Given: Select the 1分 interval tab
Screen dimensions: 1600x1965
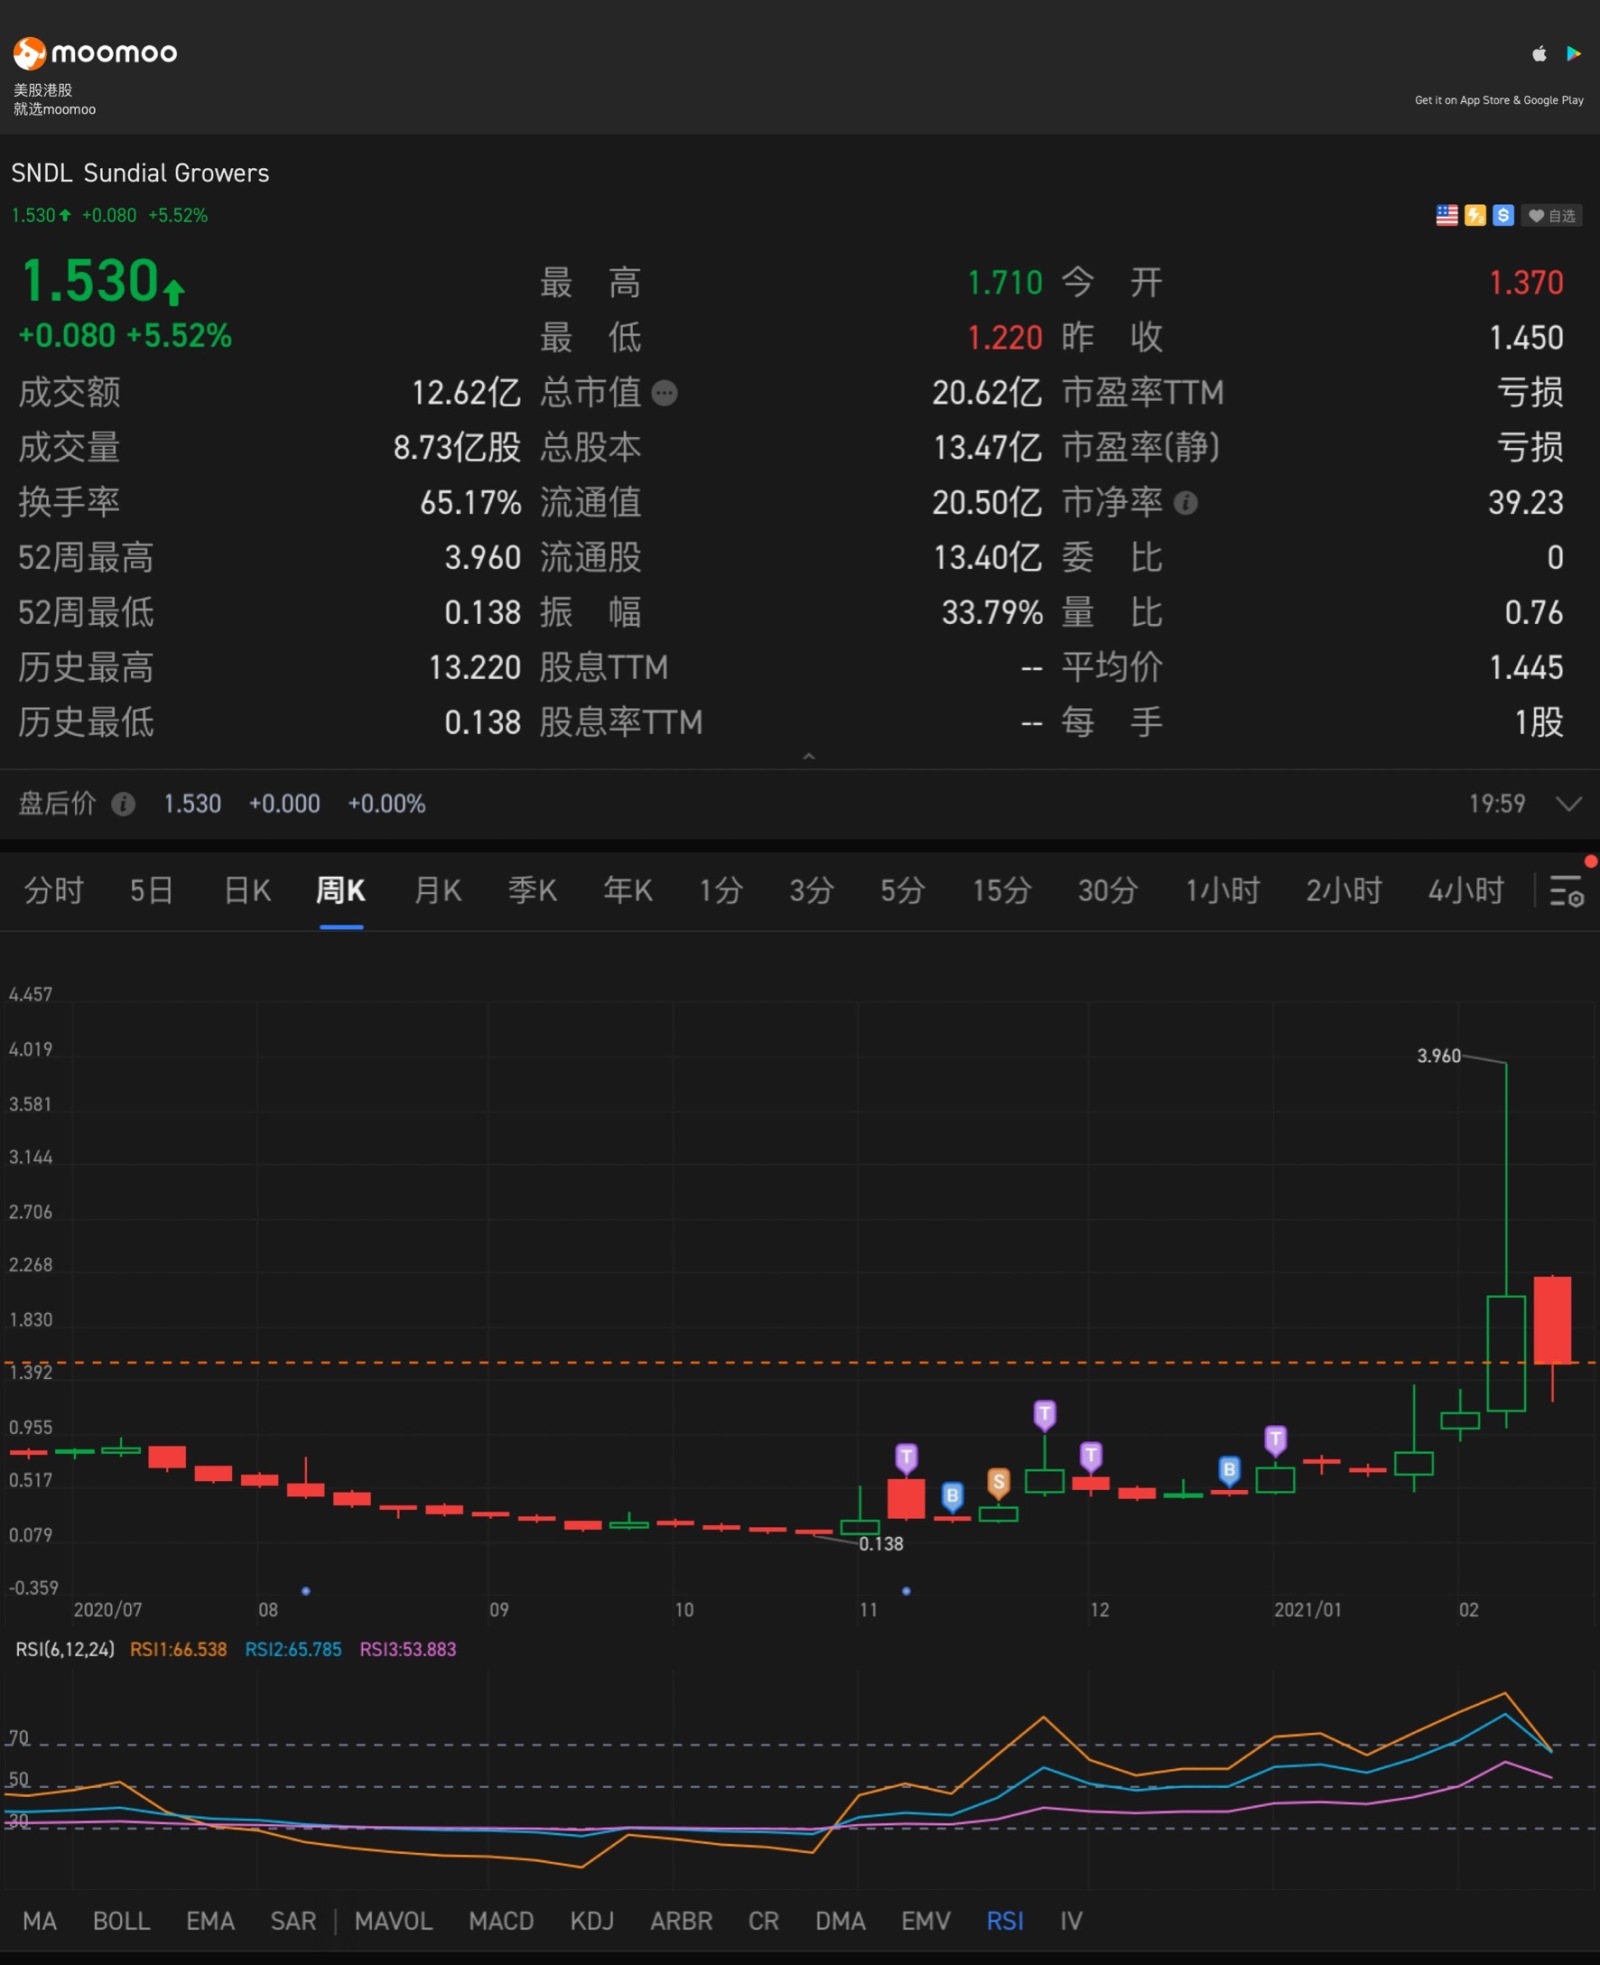Looking at the screenshot, I should click(721, 890).
